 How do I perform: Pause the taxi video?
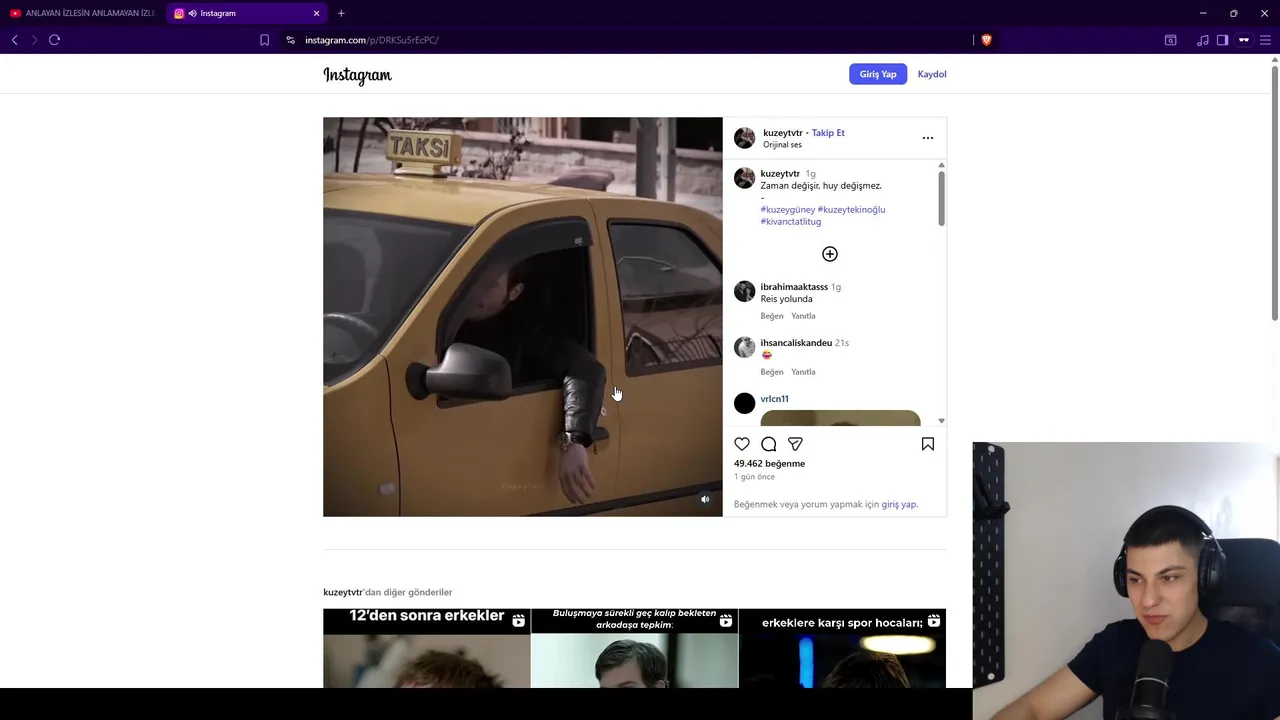point(522,317)
